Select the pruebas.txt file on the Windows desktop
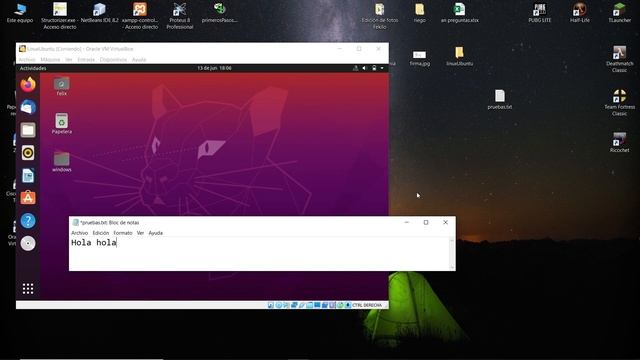Viewport: 640px width, 360px height. pos(500,100)
